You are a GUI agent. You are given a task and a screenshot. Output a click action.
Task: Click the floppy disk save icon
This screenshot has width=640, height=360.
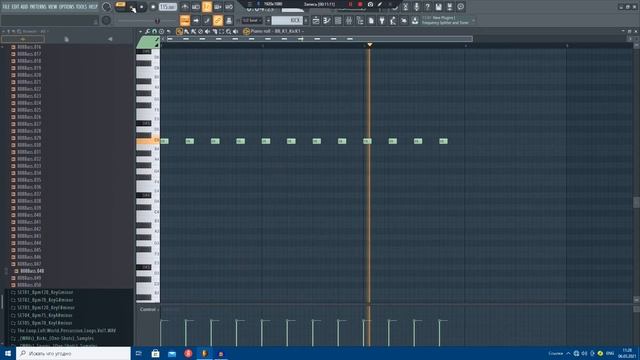tap(438, 7)
